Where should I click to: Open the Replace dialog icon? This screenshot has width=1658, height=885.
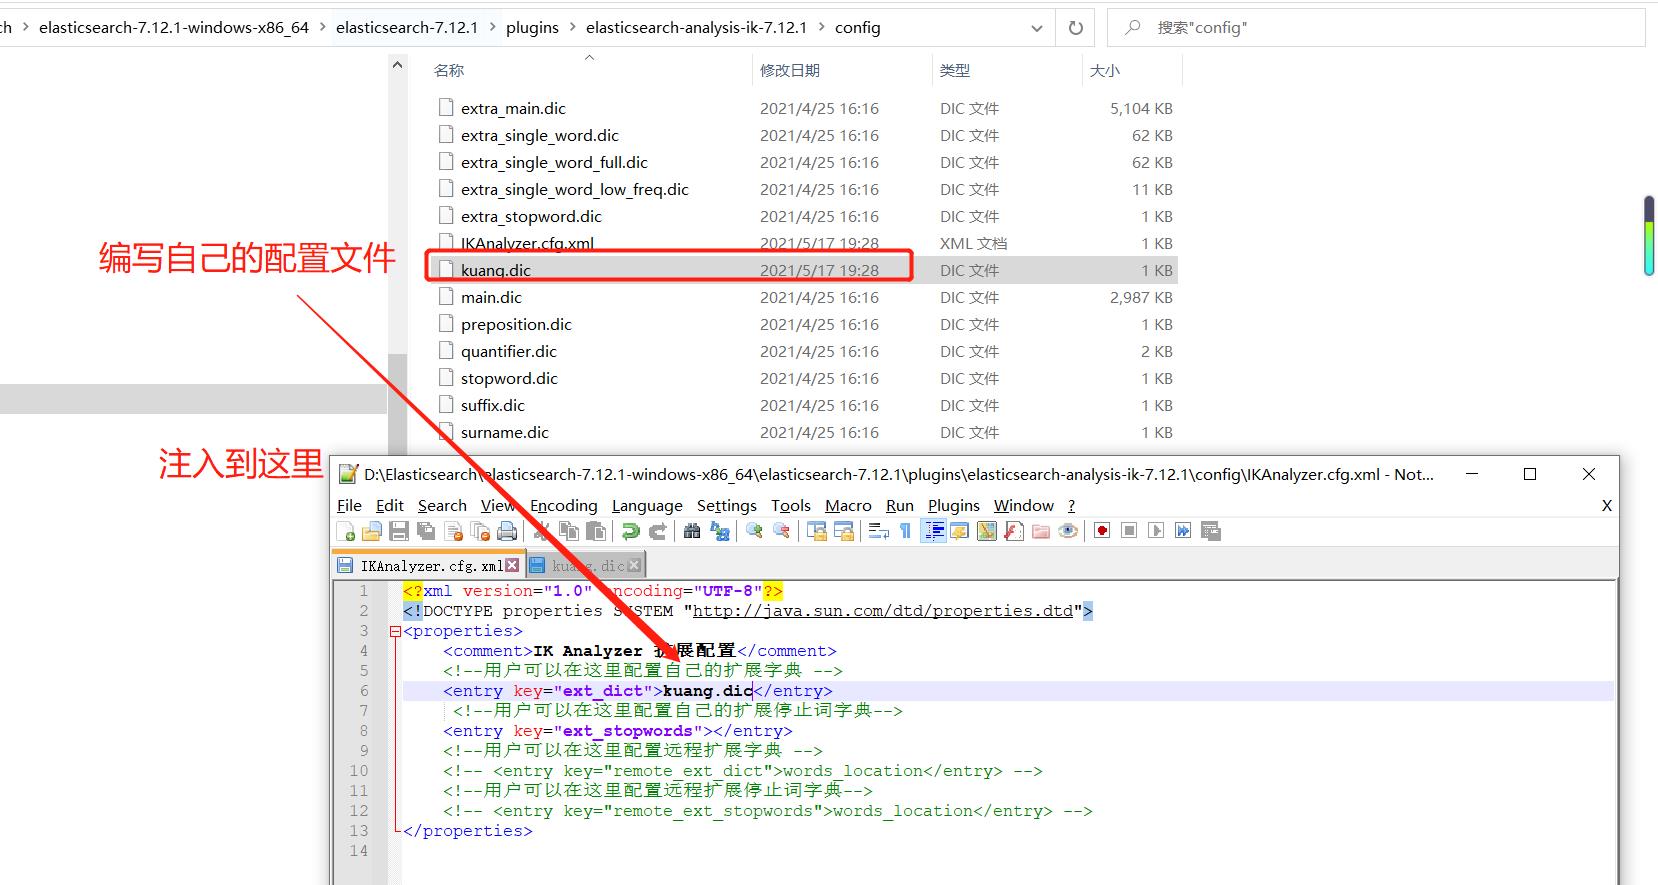[719, 531]
